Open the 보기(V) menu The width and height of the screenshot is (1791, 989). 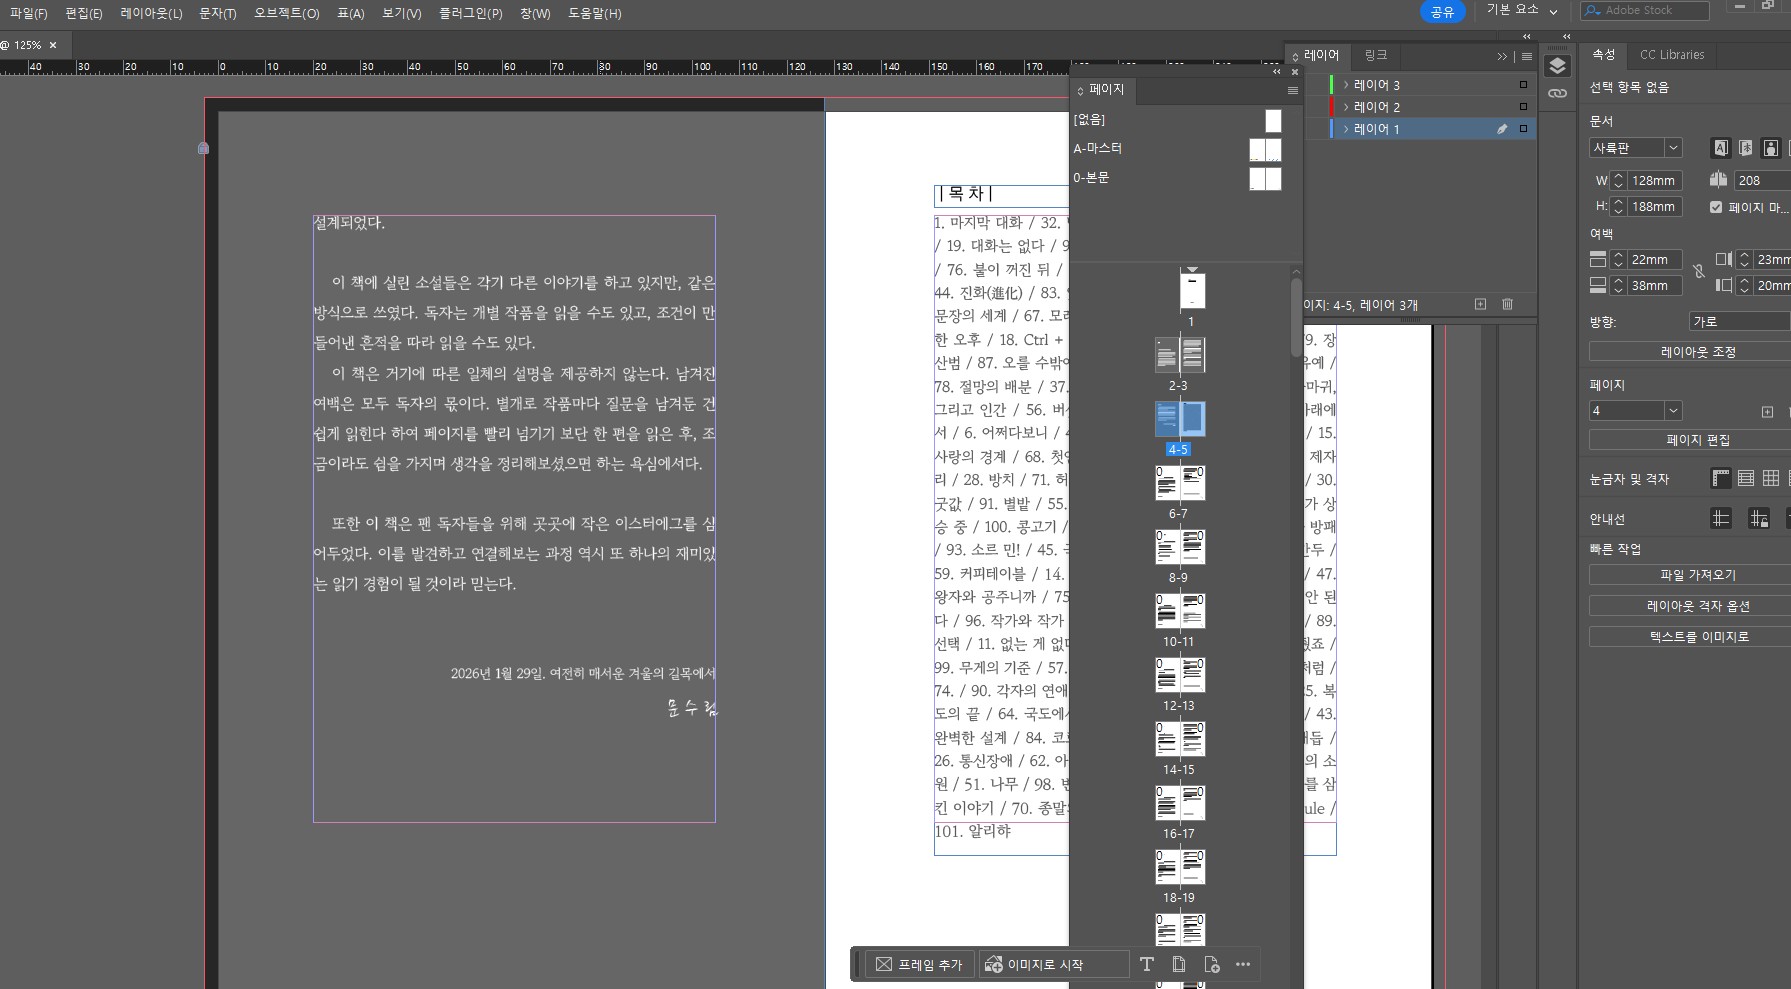coord(400,13)
